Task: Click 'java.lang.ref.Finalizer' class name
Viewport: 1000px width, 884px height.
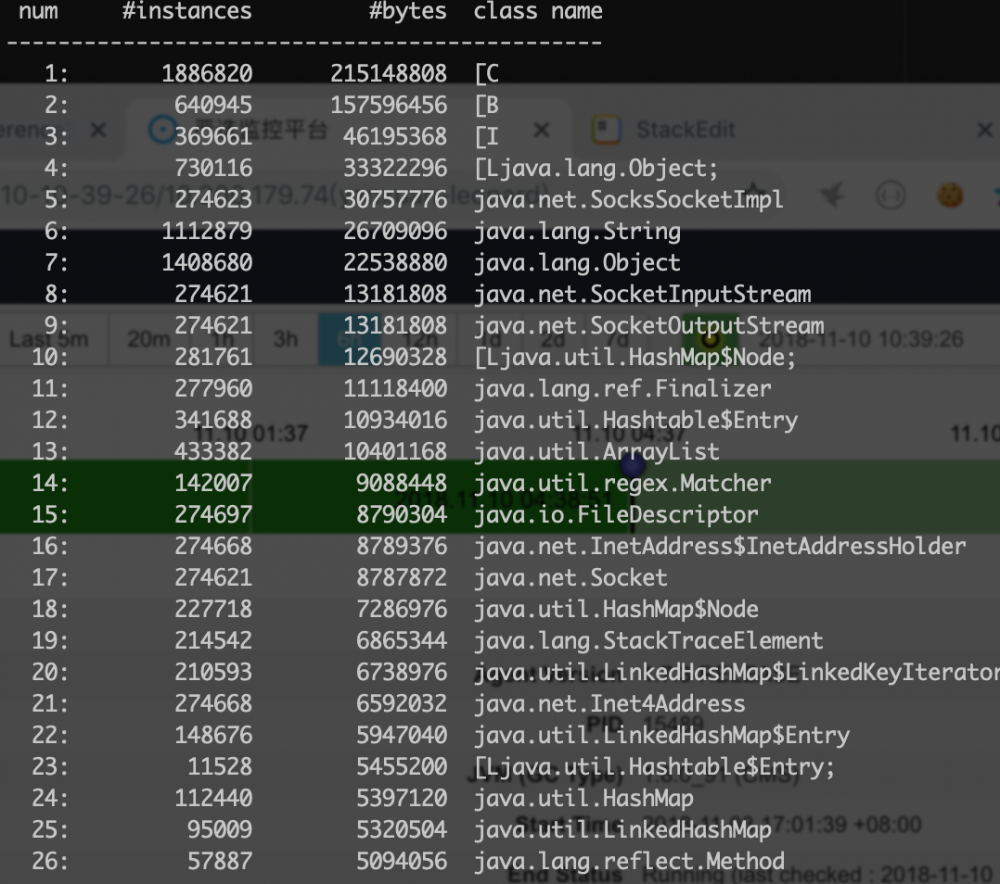Action: pos(622,388)
